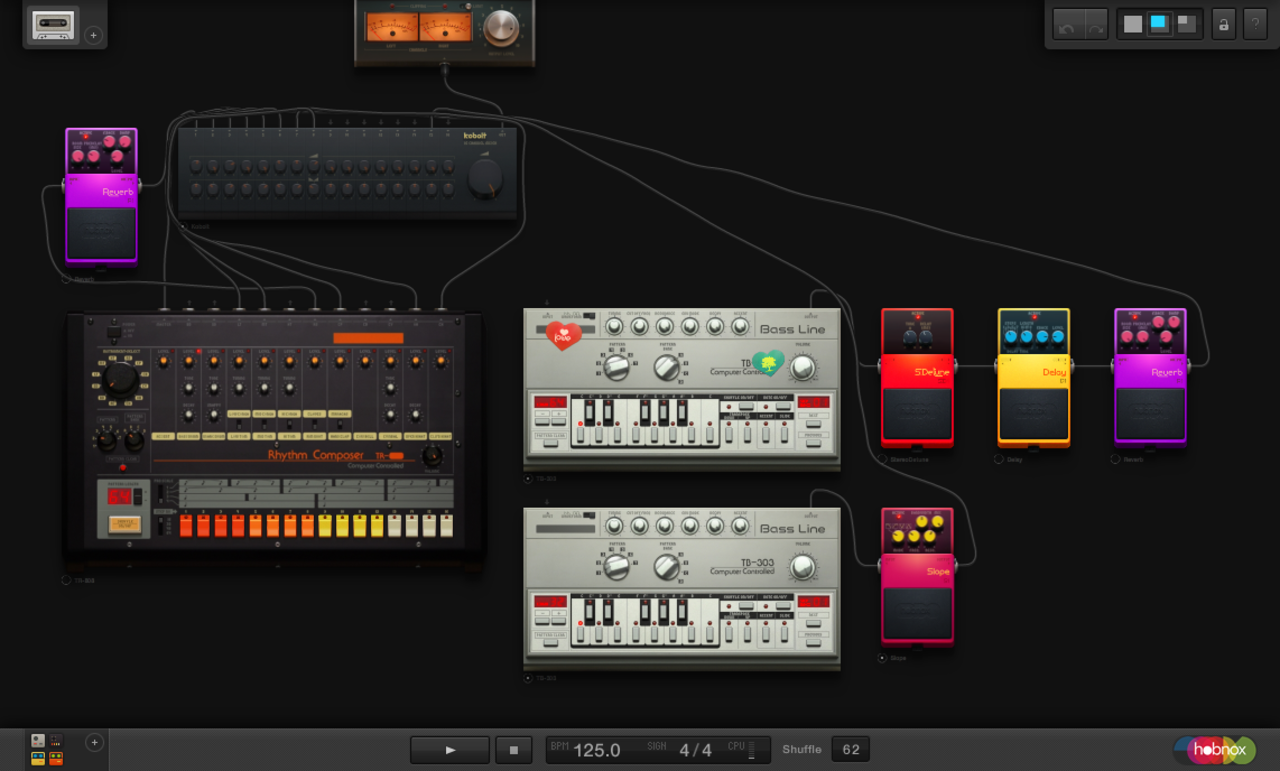
Task: Click the plus button beside the cassette
Action: click(x=93, y=35)
